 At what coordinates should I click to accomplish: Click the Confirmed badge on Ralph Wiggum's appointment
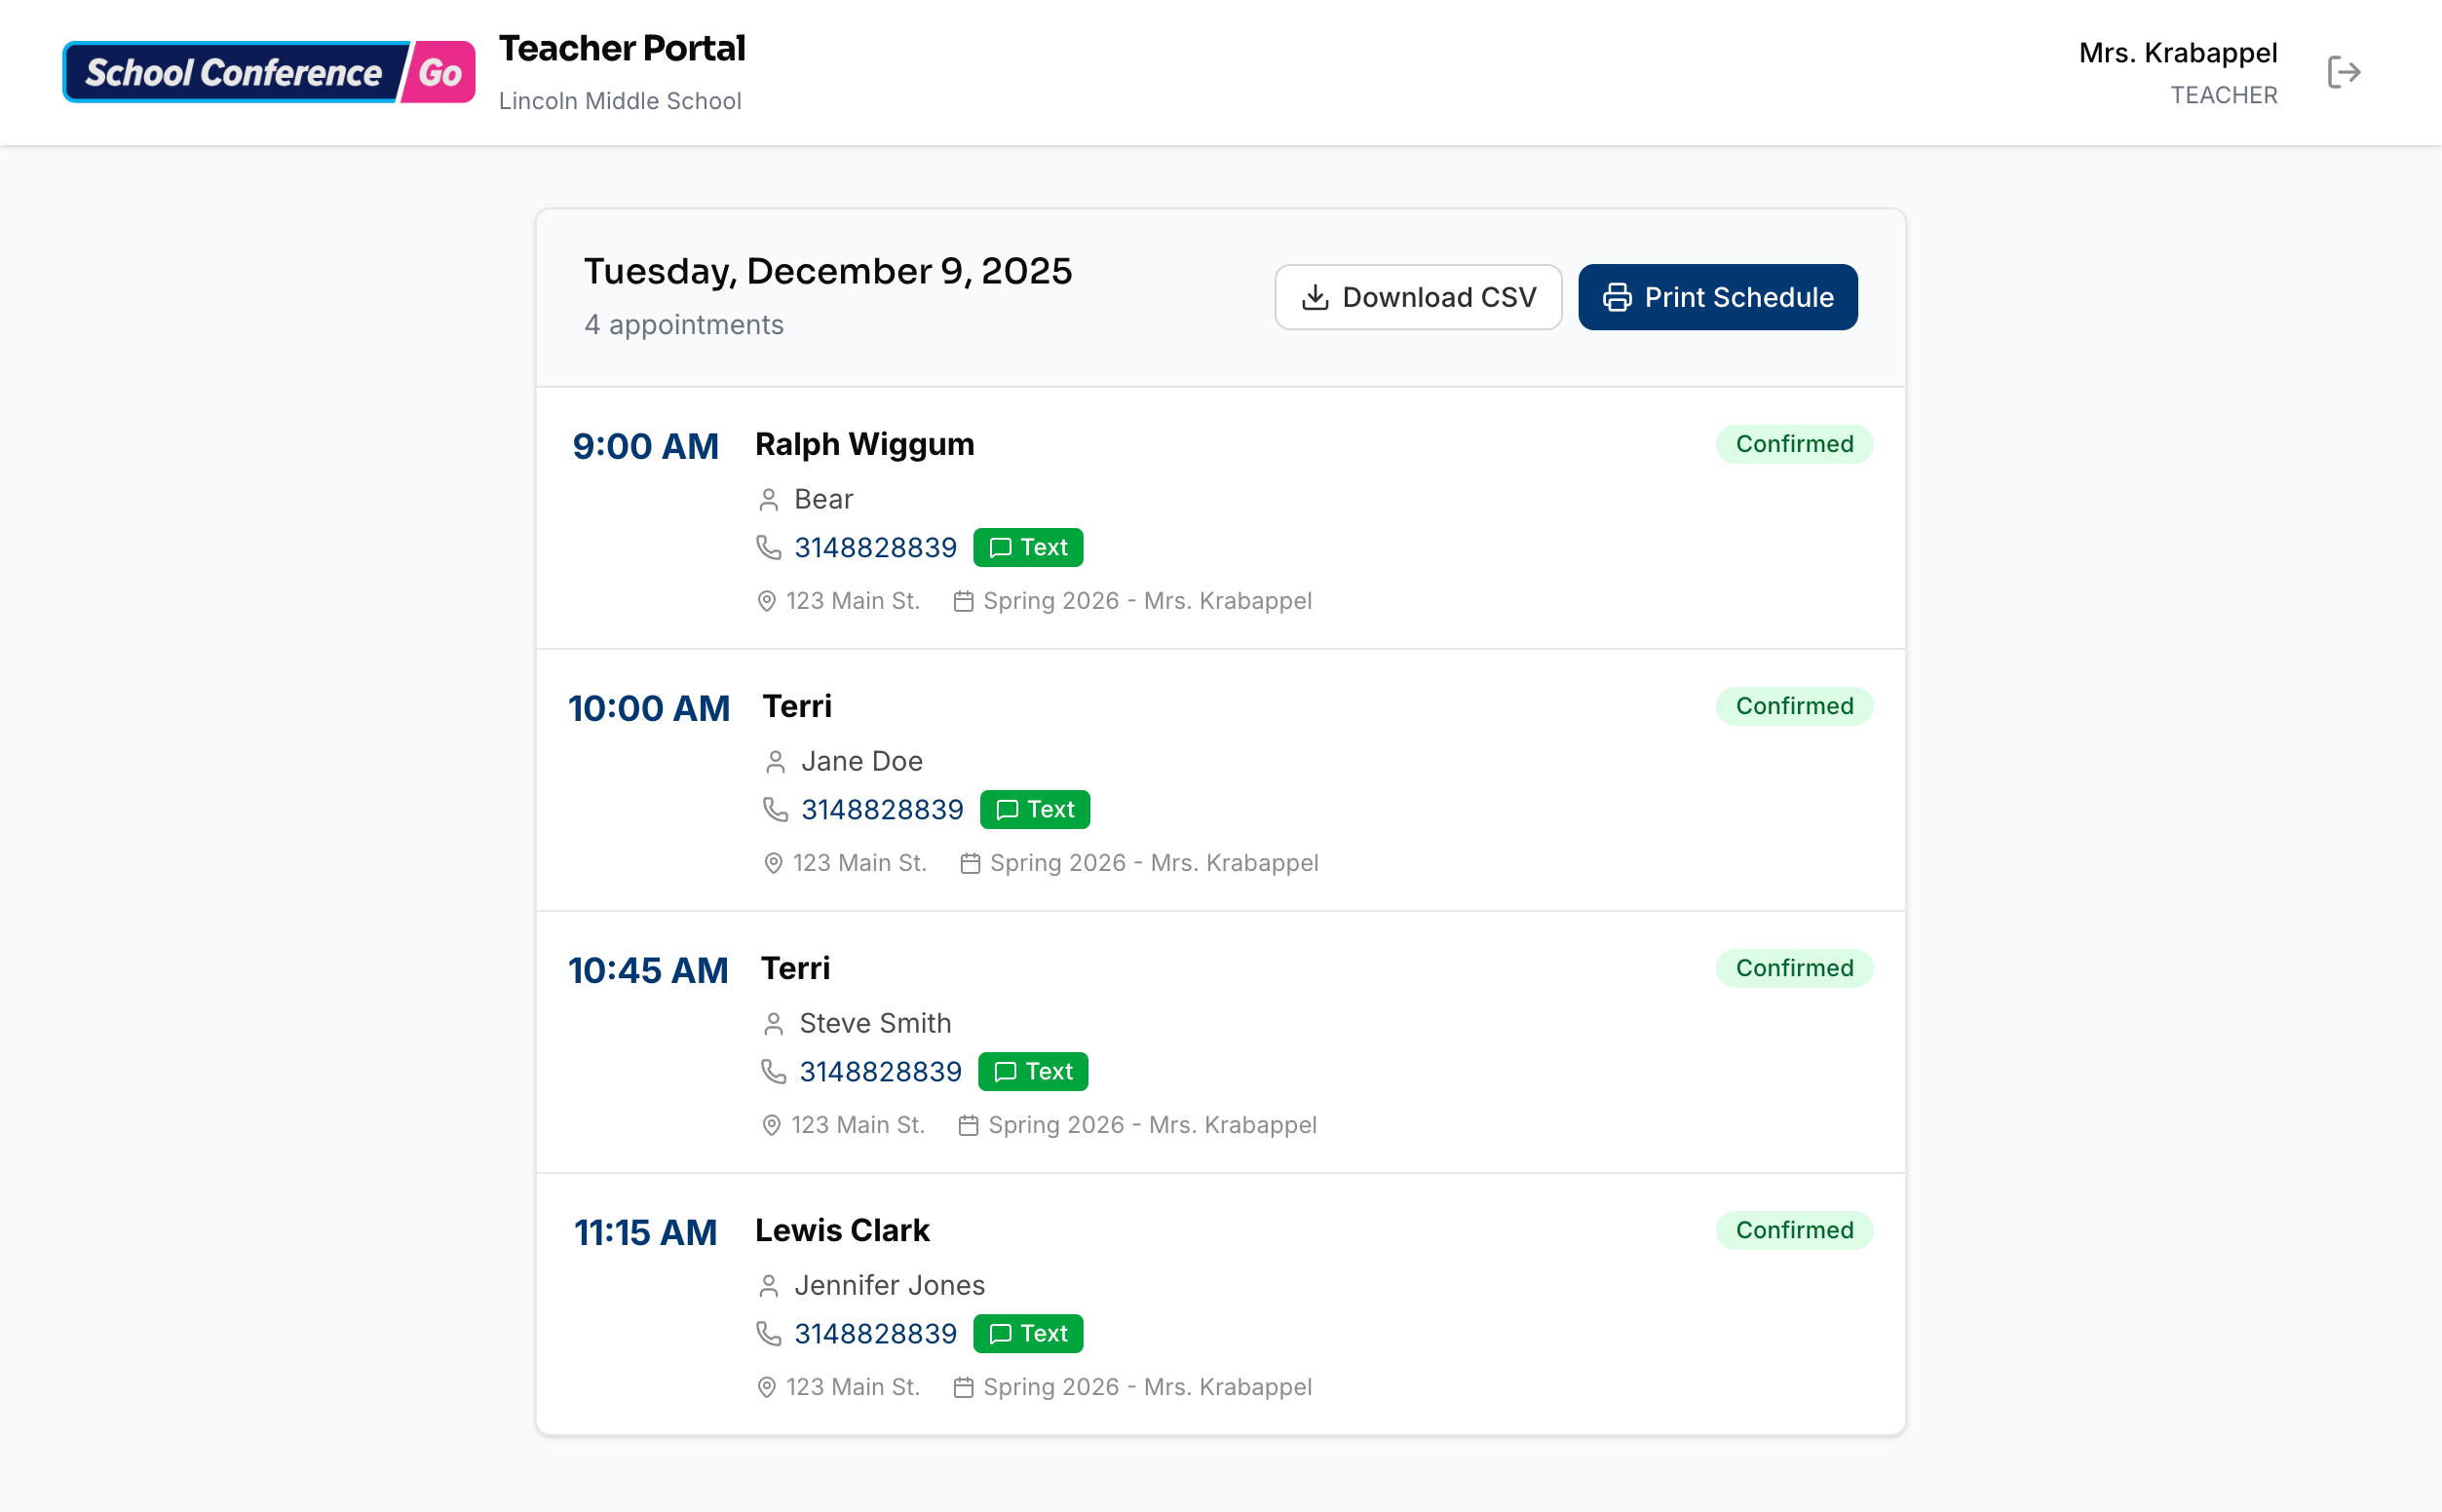coord(1793,444)
